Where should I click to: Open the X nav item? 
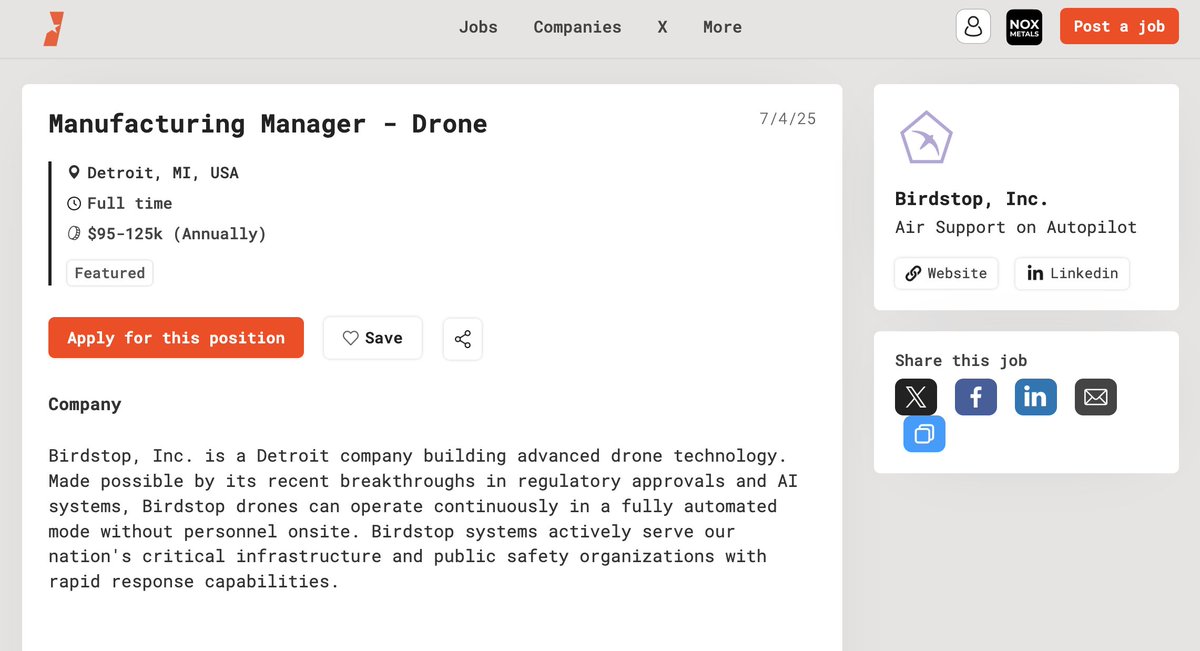pyautogui.click(x=662, y=27)
